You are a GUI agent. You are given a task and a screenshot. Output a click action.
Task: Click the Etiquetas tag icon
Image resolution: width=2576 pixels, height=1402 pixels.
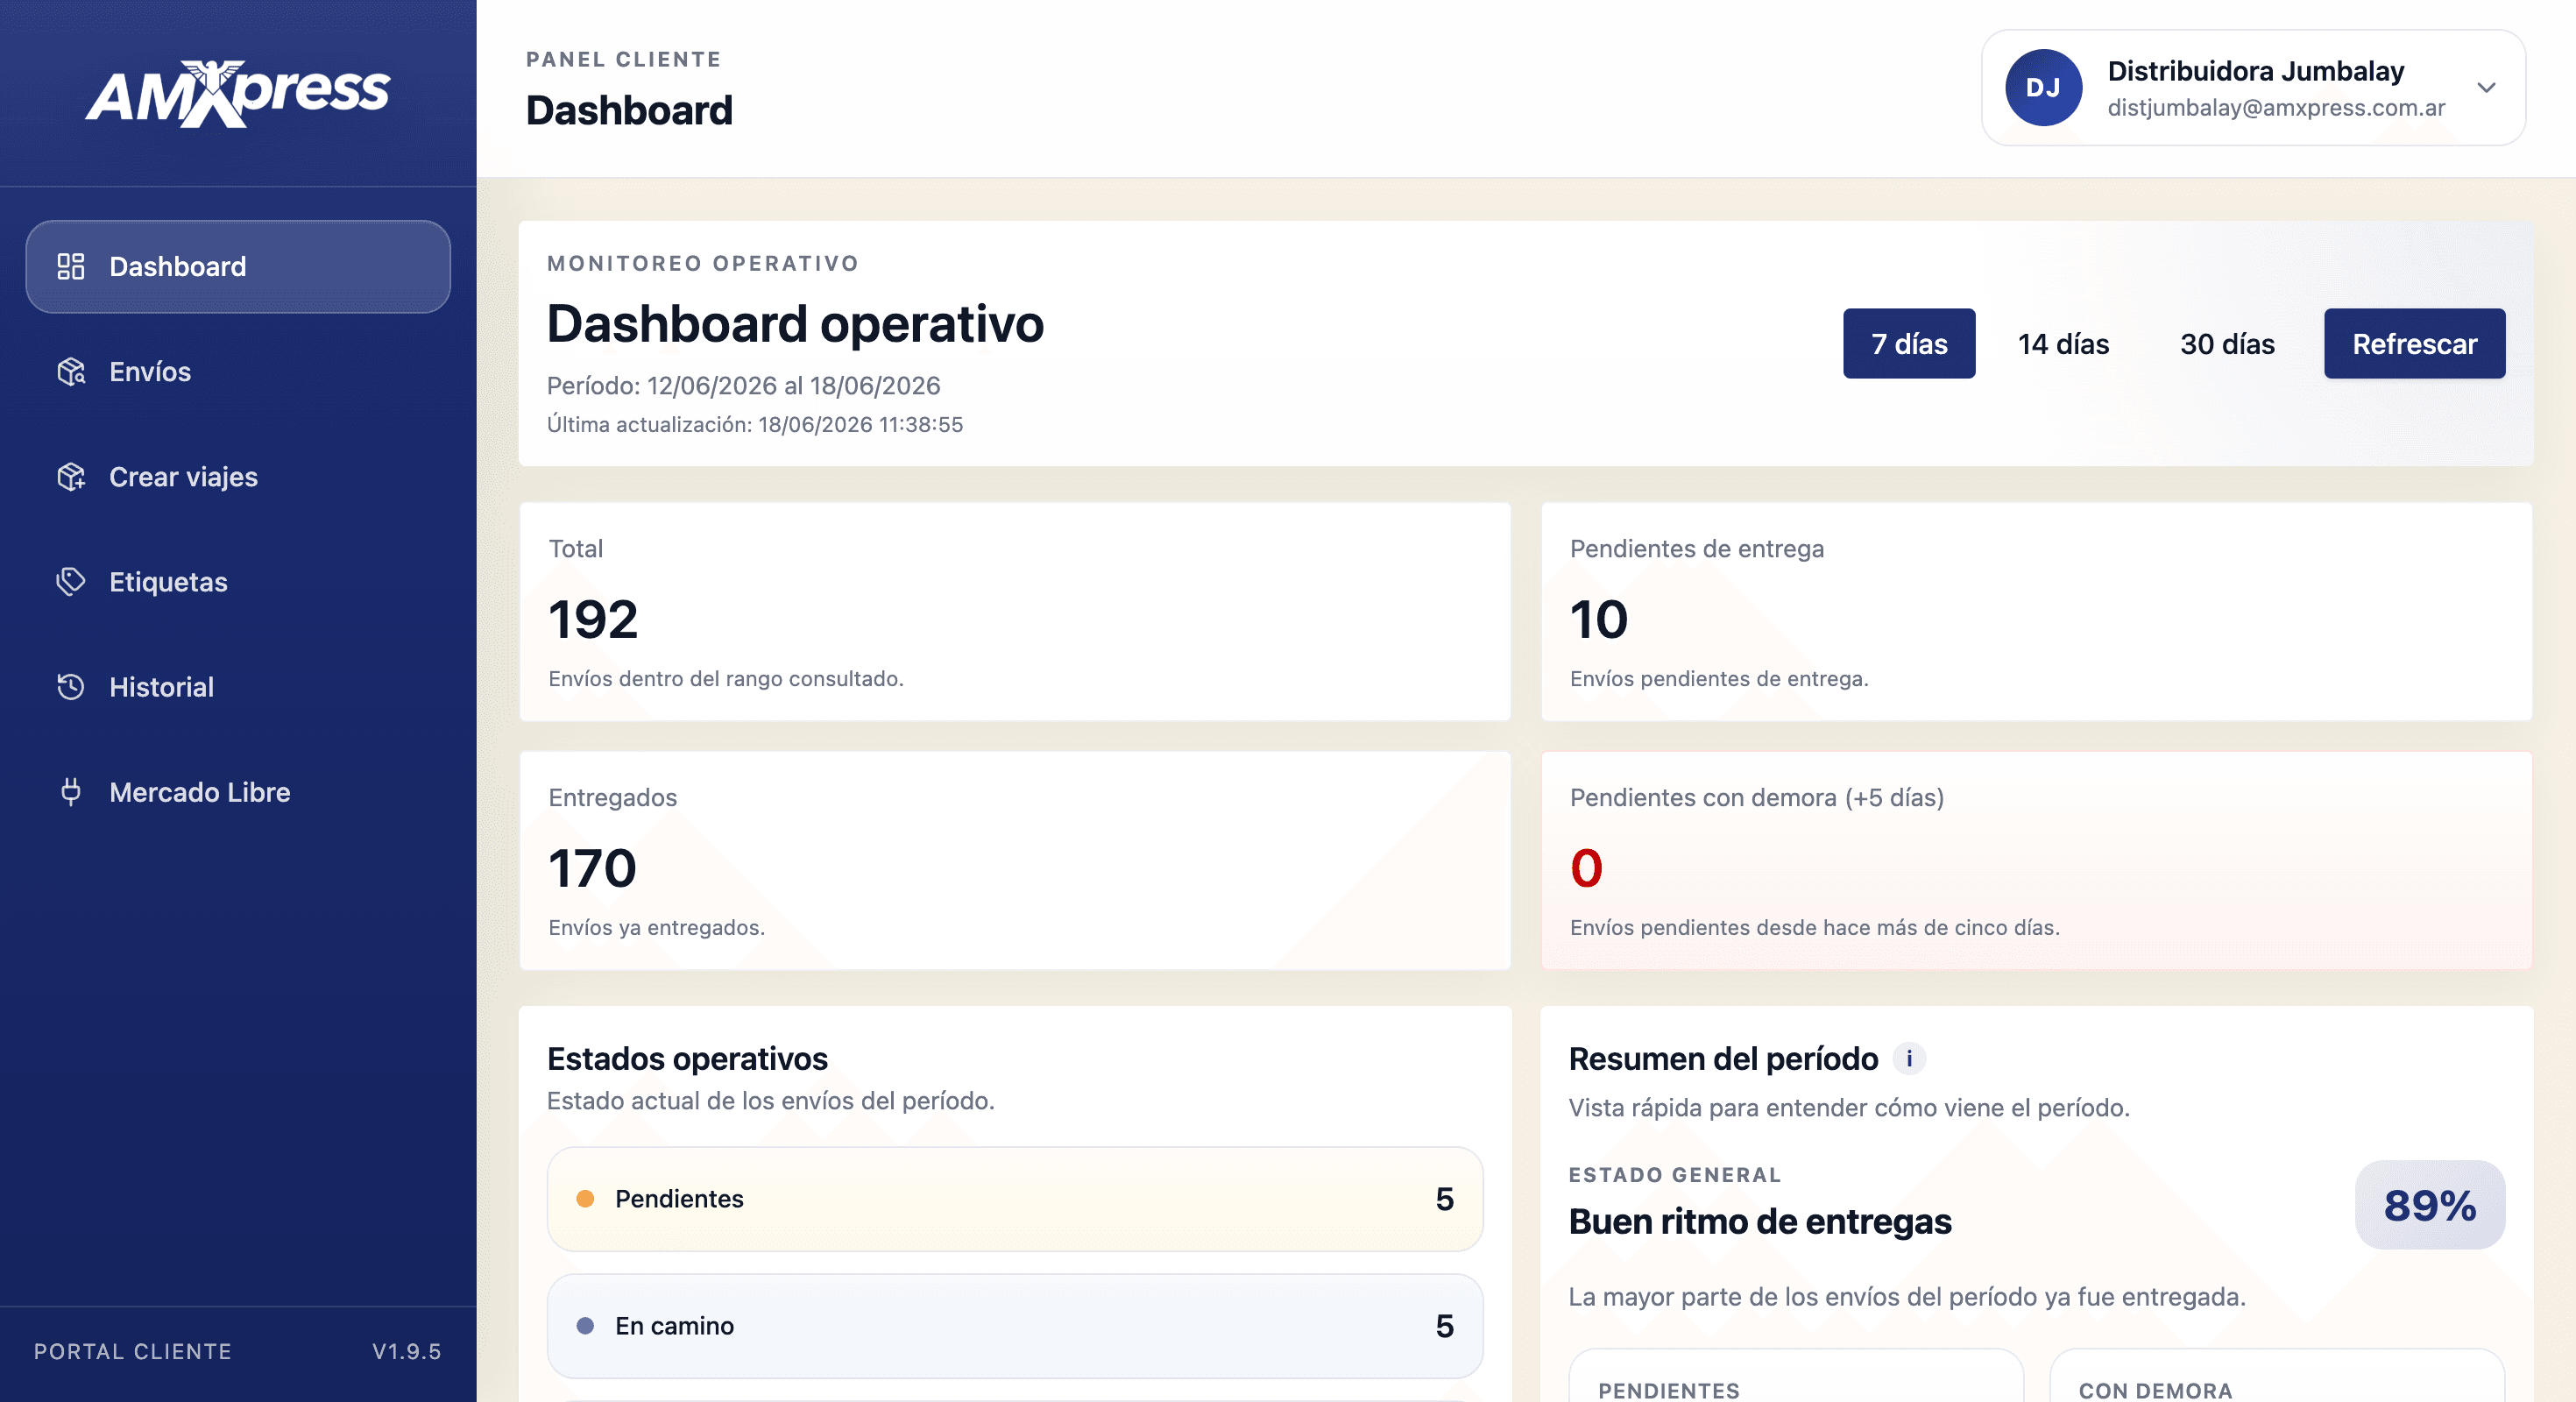71,581
